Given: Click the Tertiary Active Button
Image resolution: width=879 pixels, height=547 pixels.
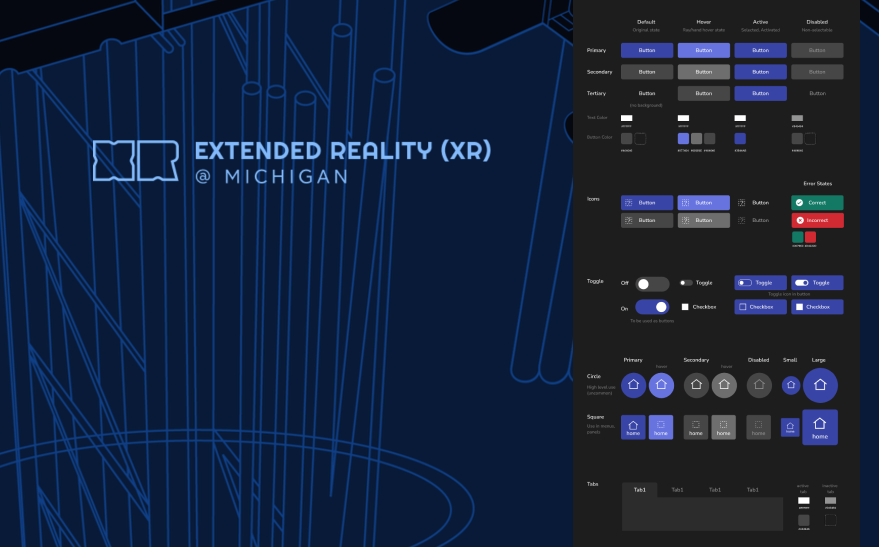Looking at the screenshot, I should [x=761, y=94].
